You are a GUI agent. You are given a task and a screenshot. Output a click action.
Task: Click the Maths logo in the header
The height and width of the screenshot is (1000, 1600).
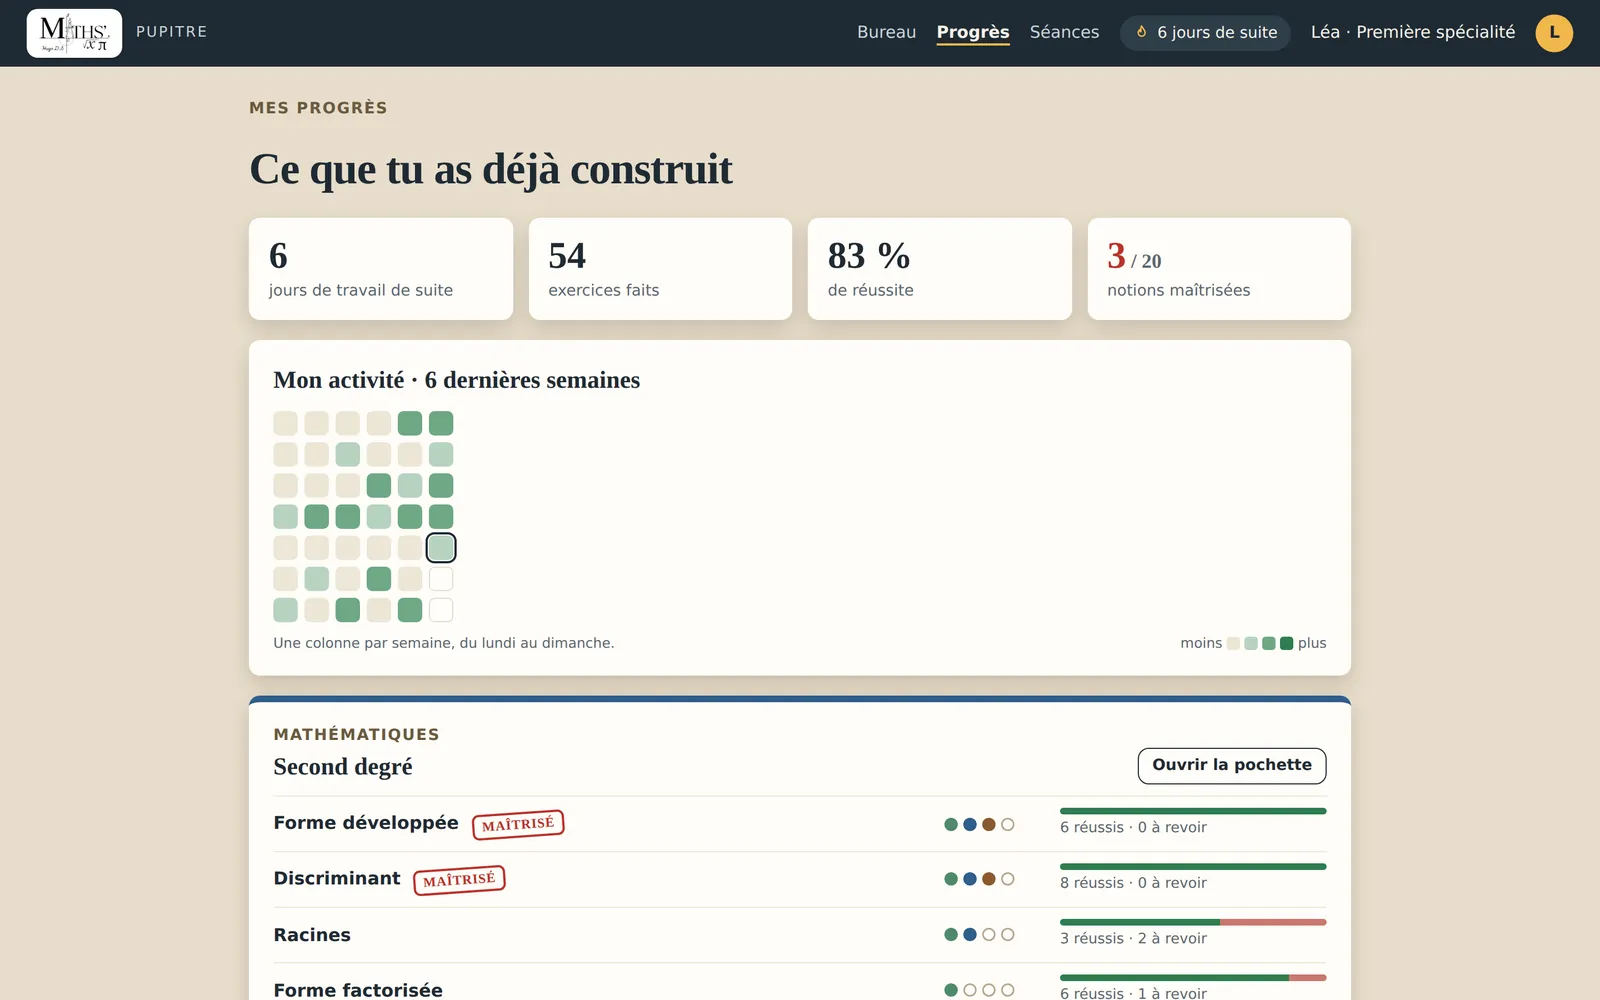coord(74,33)
